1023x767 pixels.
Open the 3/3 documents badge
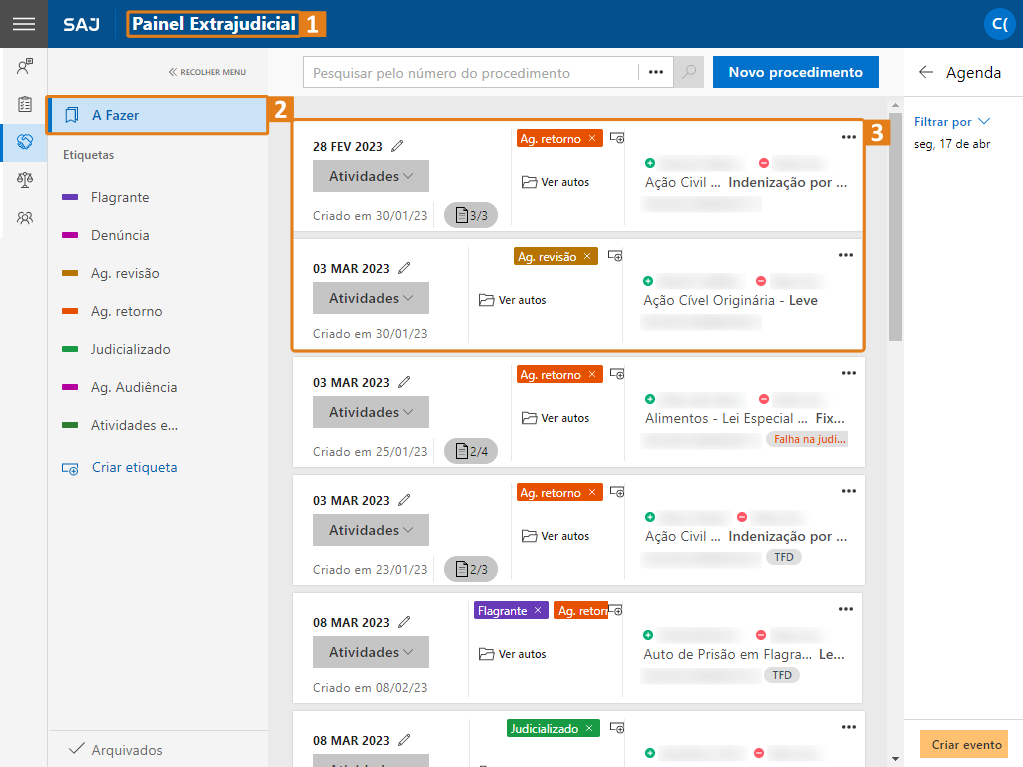click(x=471, y=215)
